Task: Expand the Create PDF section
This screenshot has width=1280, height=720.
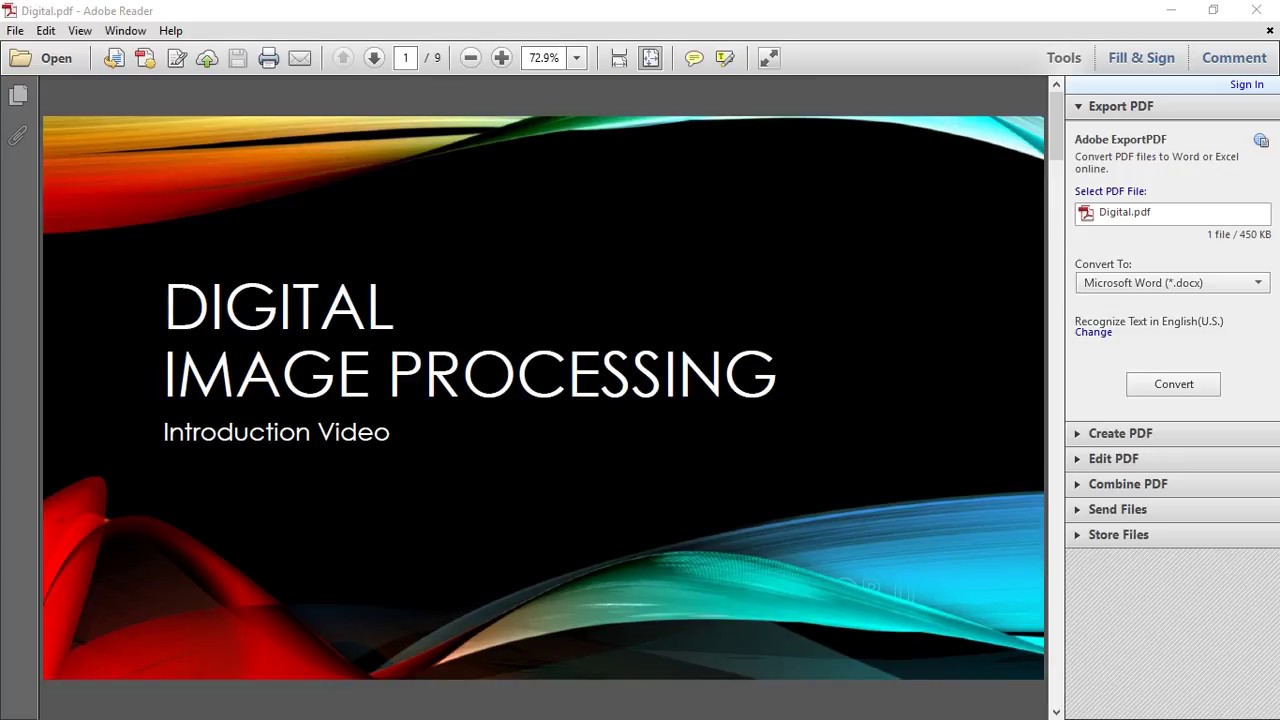Action: (x=1172, y=433)
